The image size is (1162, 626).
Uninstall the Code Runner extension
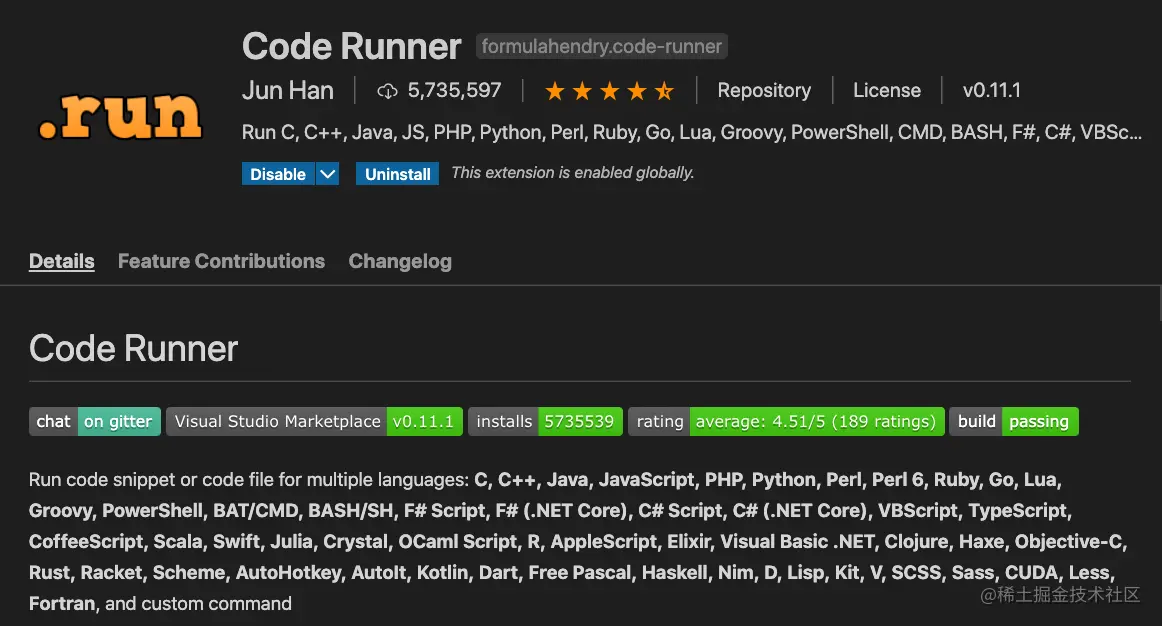tap(397, 174)
